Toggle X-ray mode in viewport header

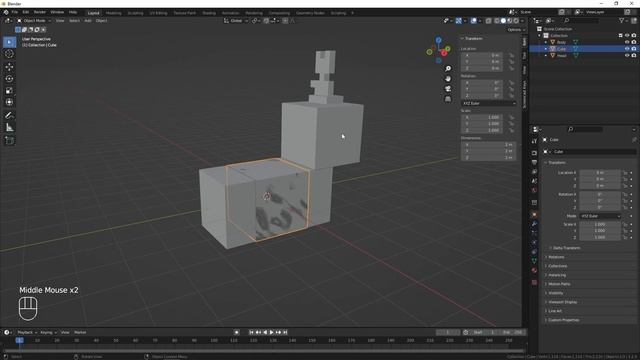tap(489, 21)
